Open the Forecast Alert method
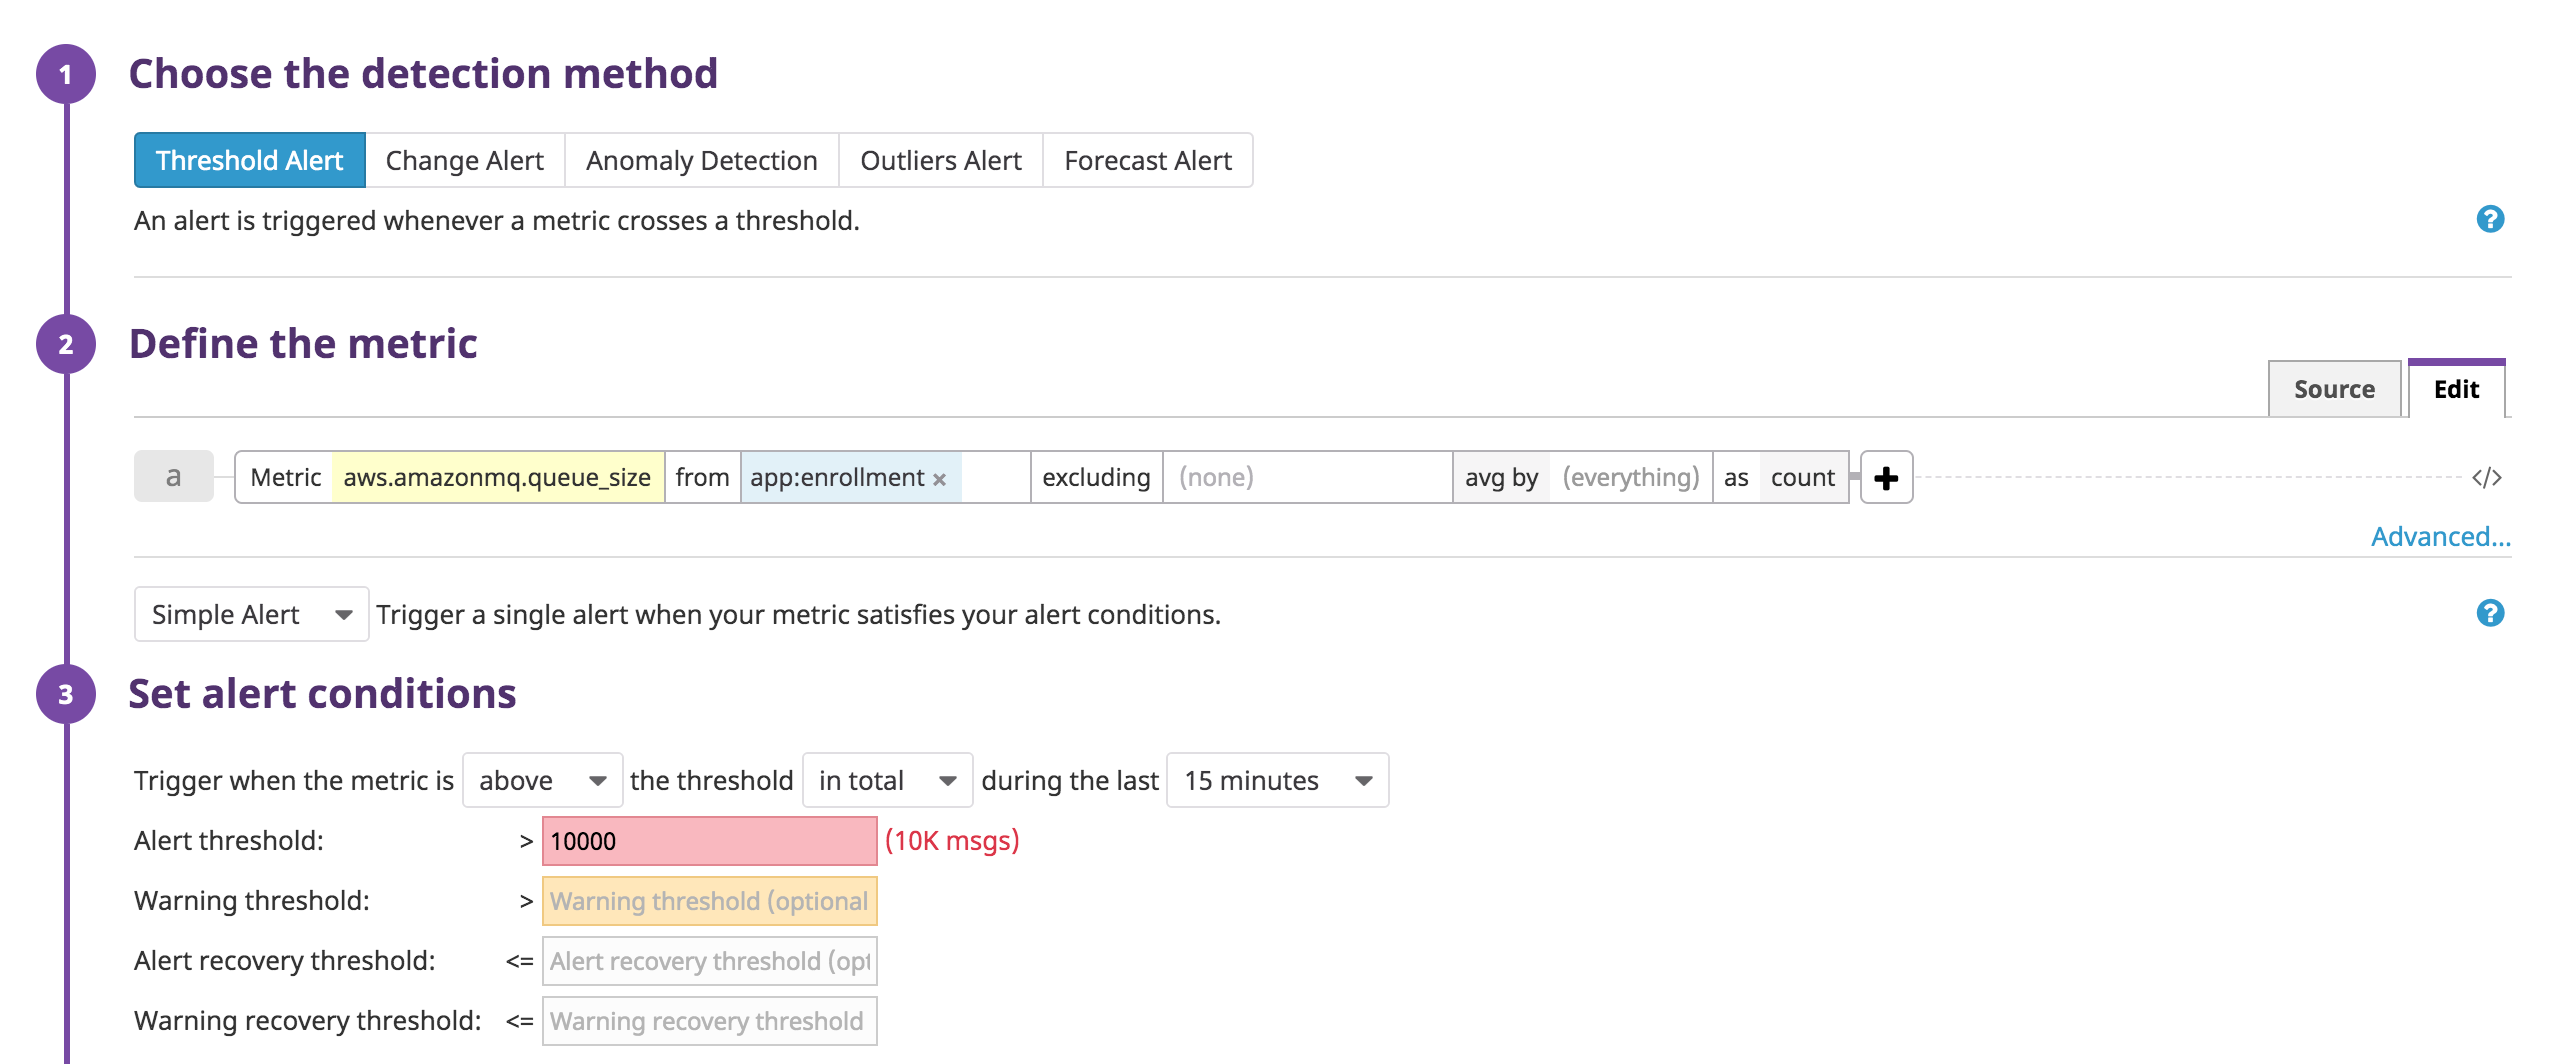 [1148, 159]
